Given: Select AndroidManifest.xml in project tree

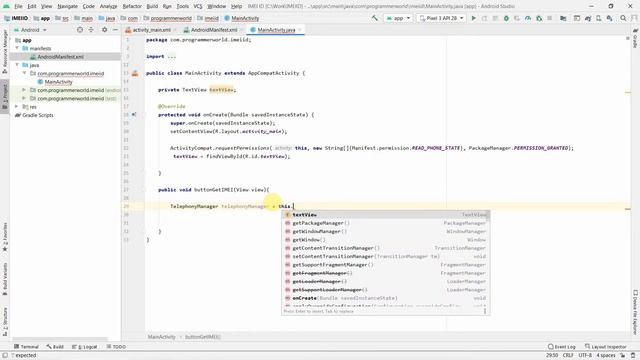Looking at the screenshot, I should coord(60,57).
